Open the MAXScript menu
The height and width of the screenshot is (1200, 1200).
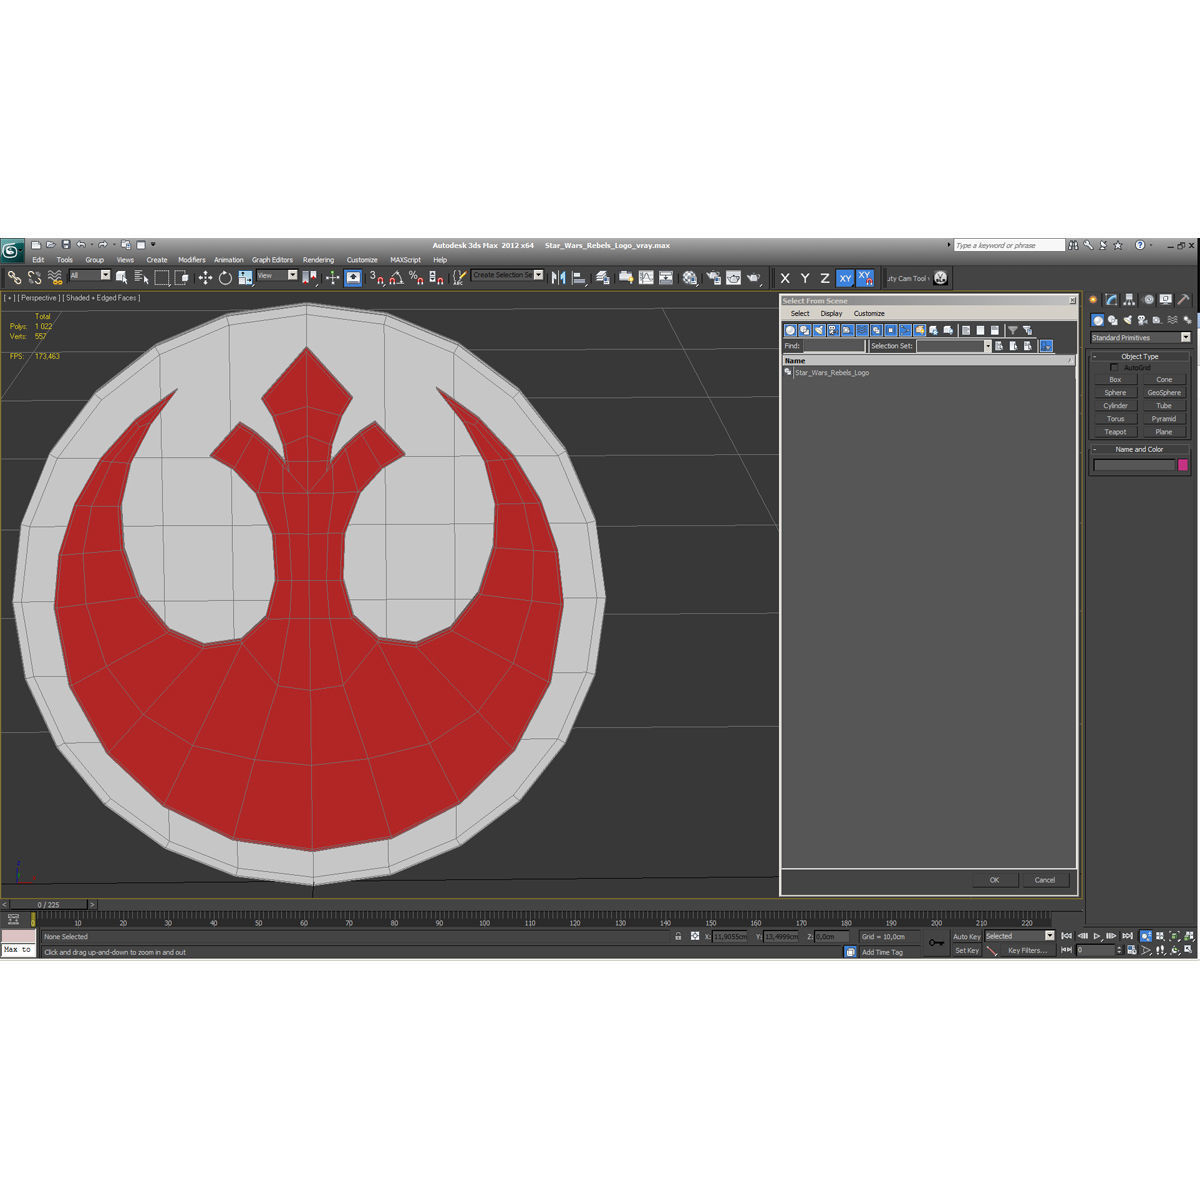coord(405,260)
